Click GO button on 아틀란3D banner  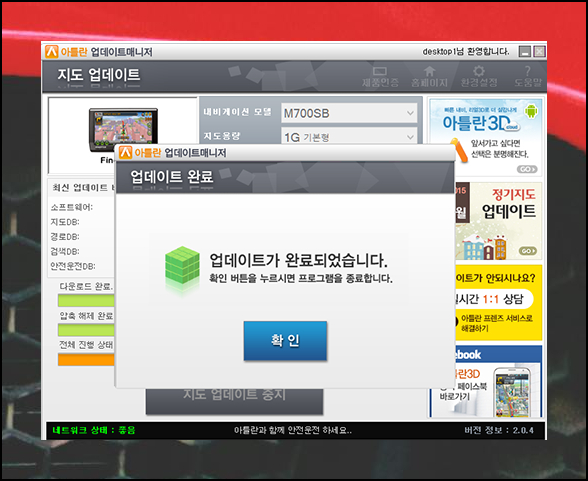[x=527, y=169]
